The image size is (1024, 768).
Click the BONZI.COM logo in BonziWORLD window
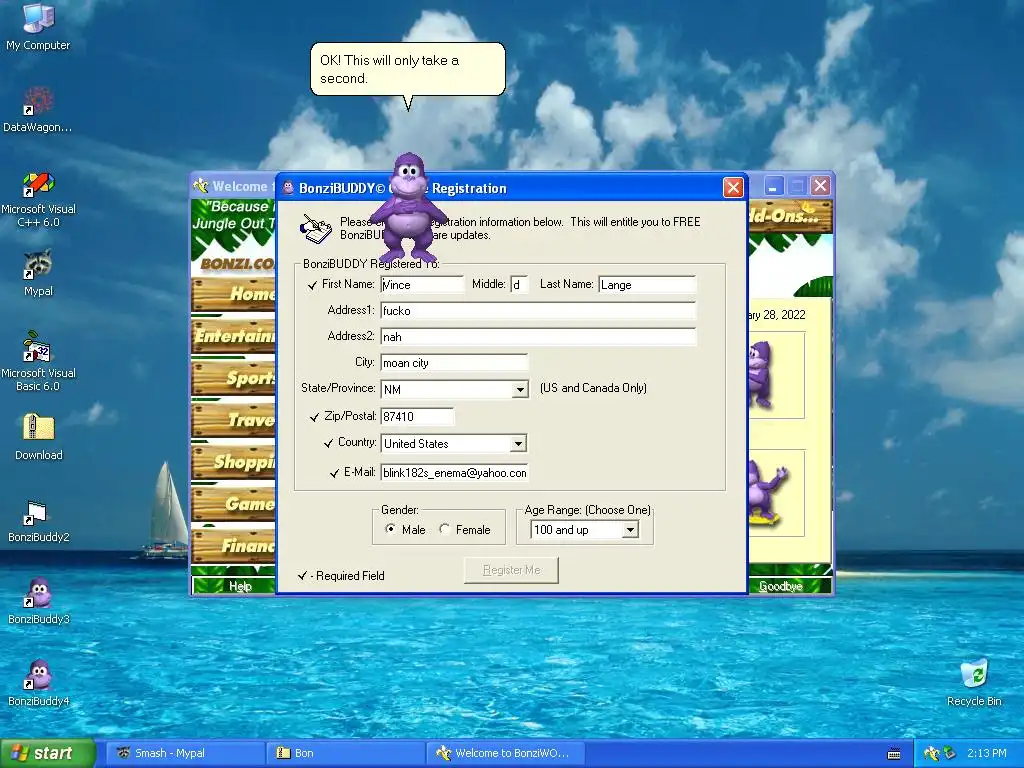(236, 264)
